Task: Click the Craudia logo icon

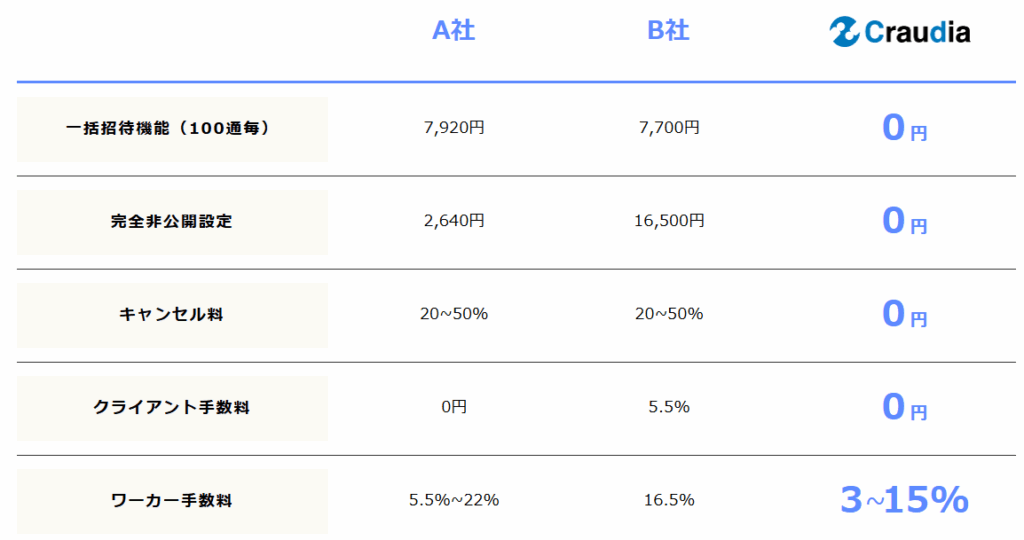Action: click(x=845, y=31)
